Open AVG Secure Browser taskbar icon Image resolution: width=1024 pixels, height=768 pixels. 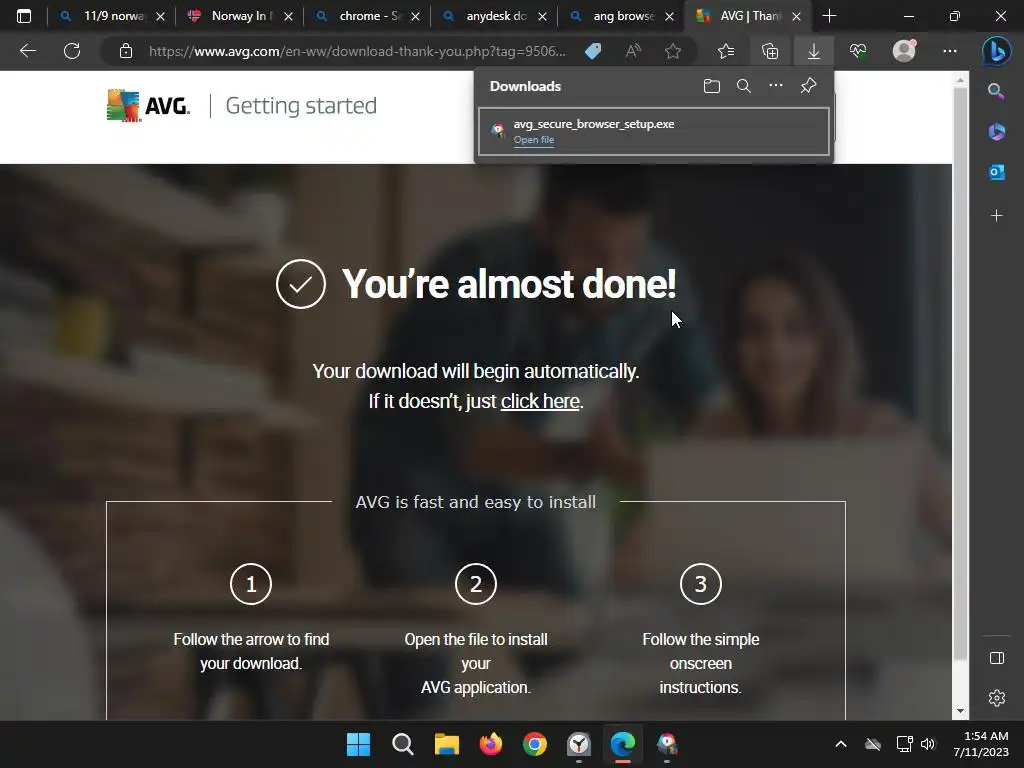tap(667, 744)
